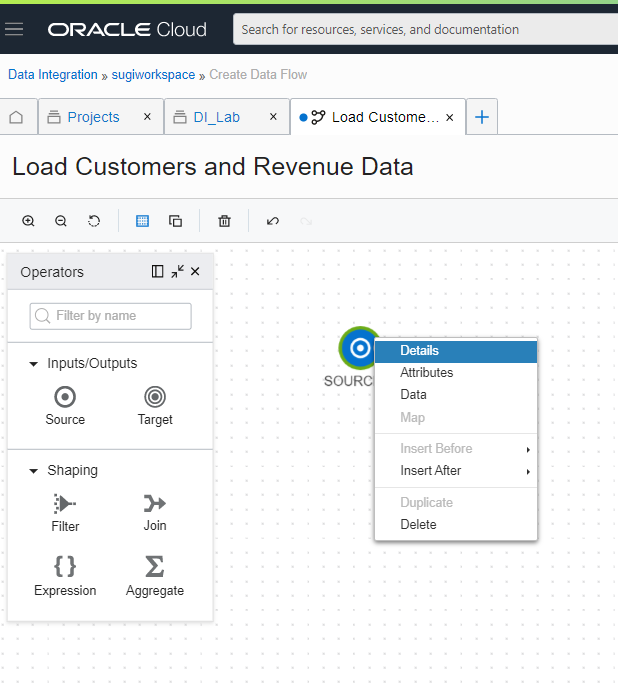
Task: Click the Create Data Flow breadcrumb text
Action: [x=258, y=75]
